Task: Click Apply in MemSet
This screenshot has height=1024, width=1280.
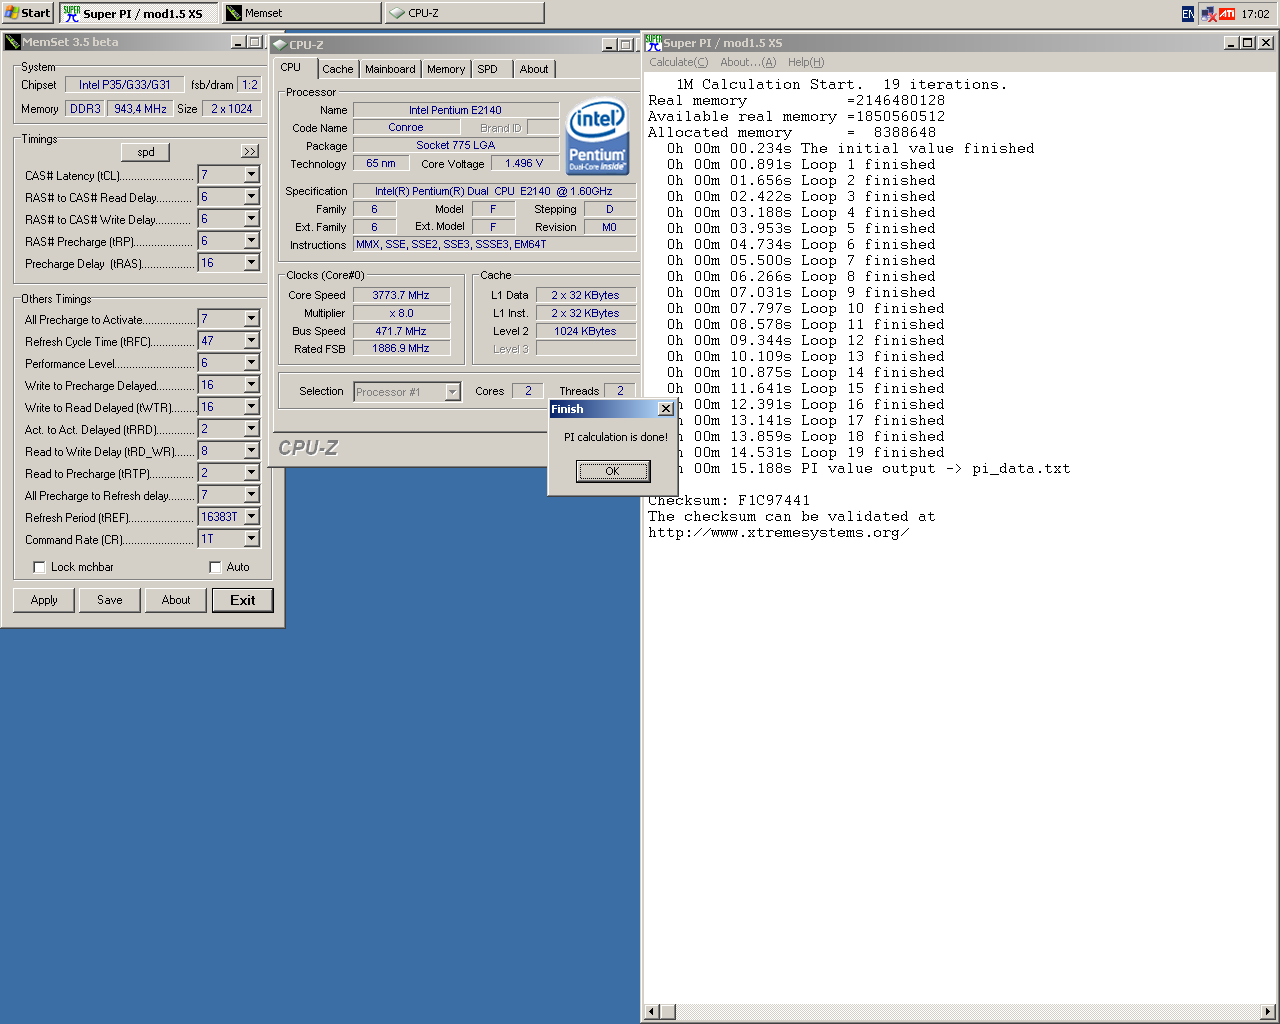Action: [x=44, y=600]
